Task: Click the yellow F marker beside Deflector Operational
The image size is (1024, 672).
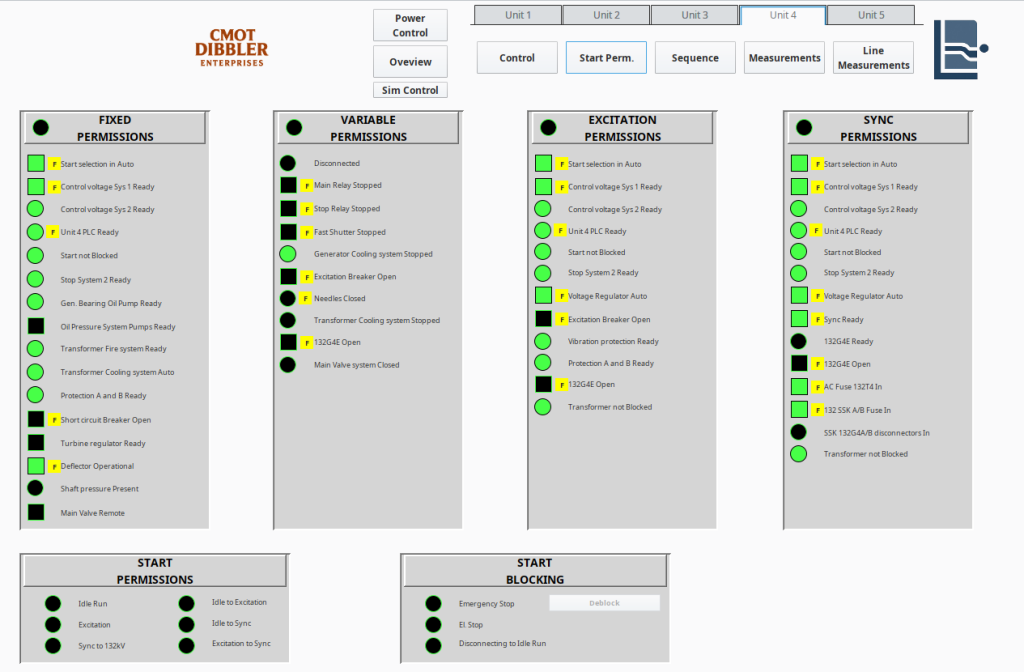Action: (55, 466)
